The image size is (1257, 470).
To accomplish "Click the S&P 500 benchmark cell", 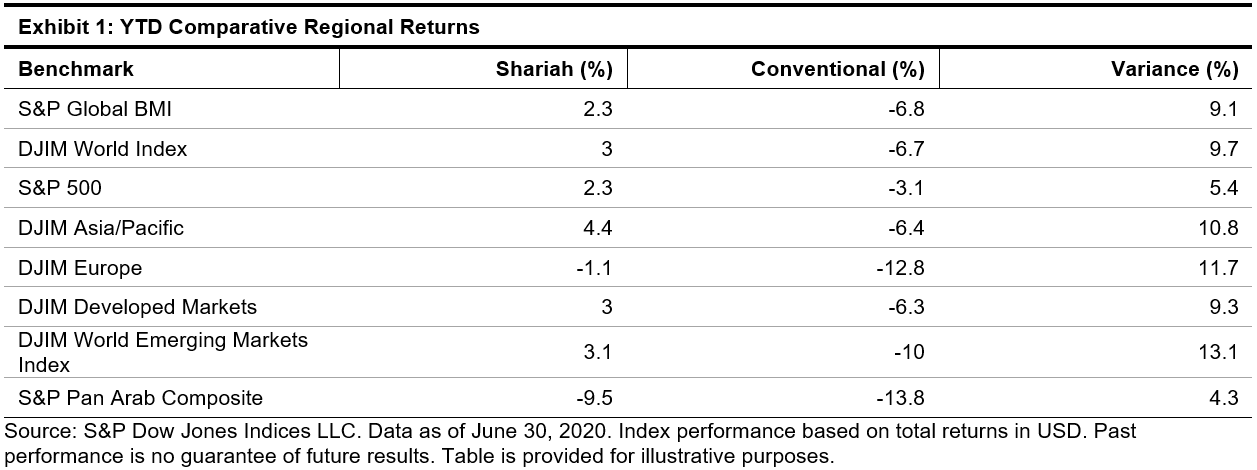I will coord(59,189).
